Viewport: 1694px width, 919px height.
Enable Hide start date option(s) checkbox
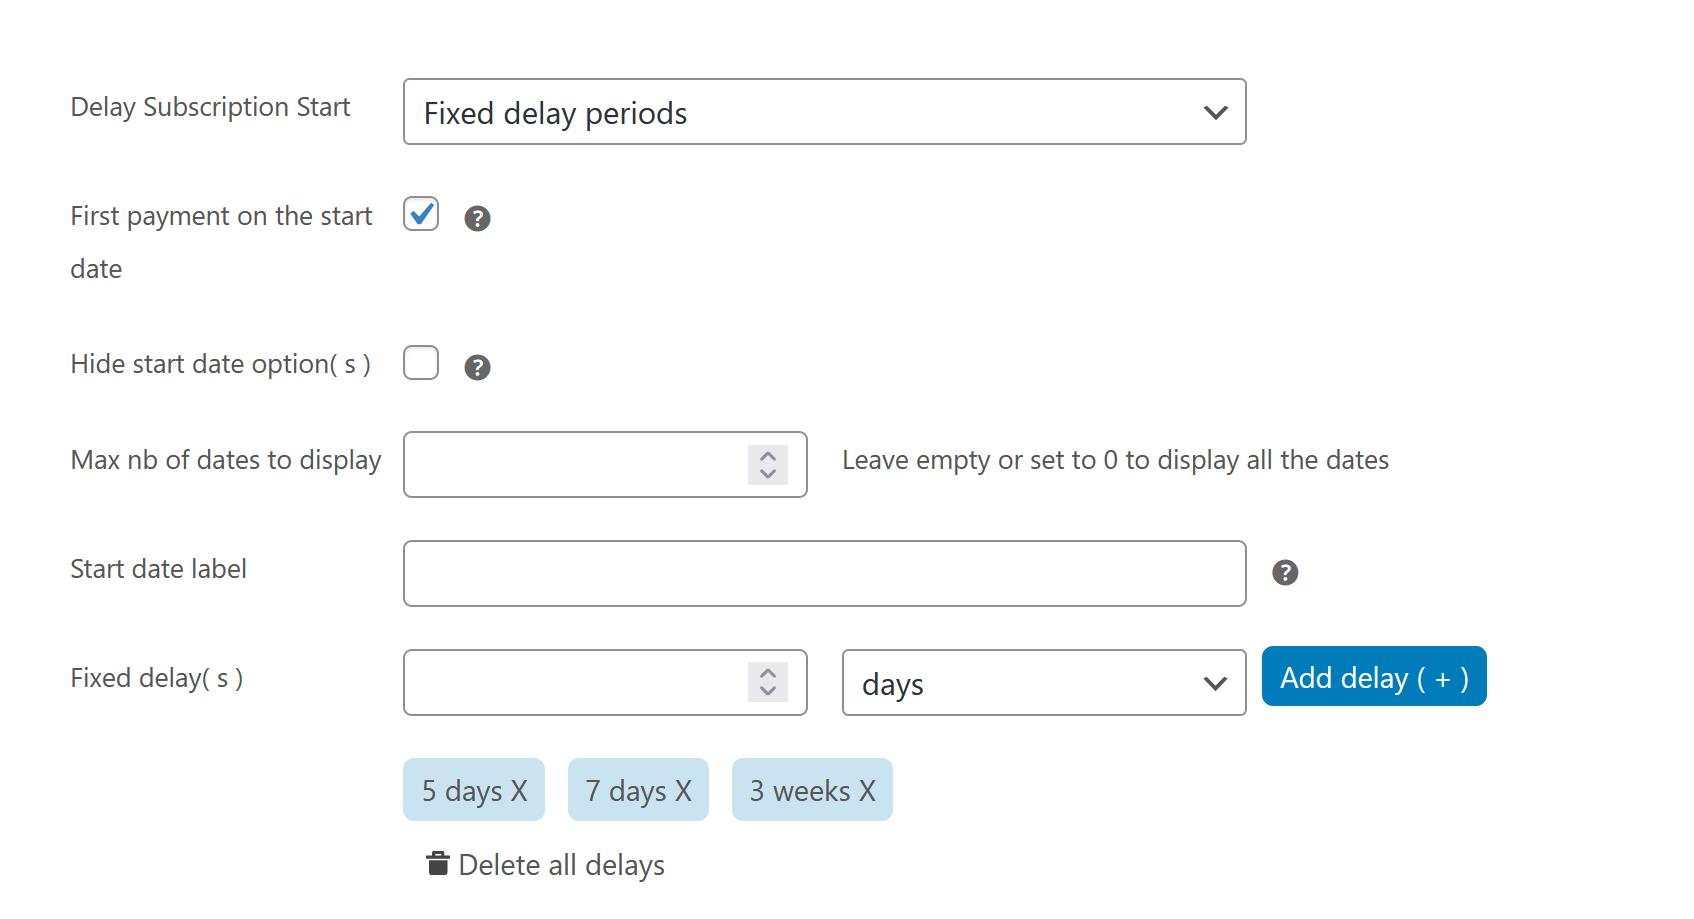(x=421, y=362)
